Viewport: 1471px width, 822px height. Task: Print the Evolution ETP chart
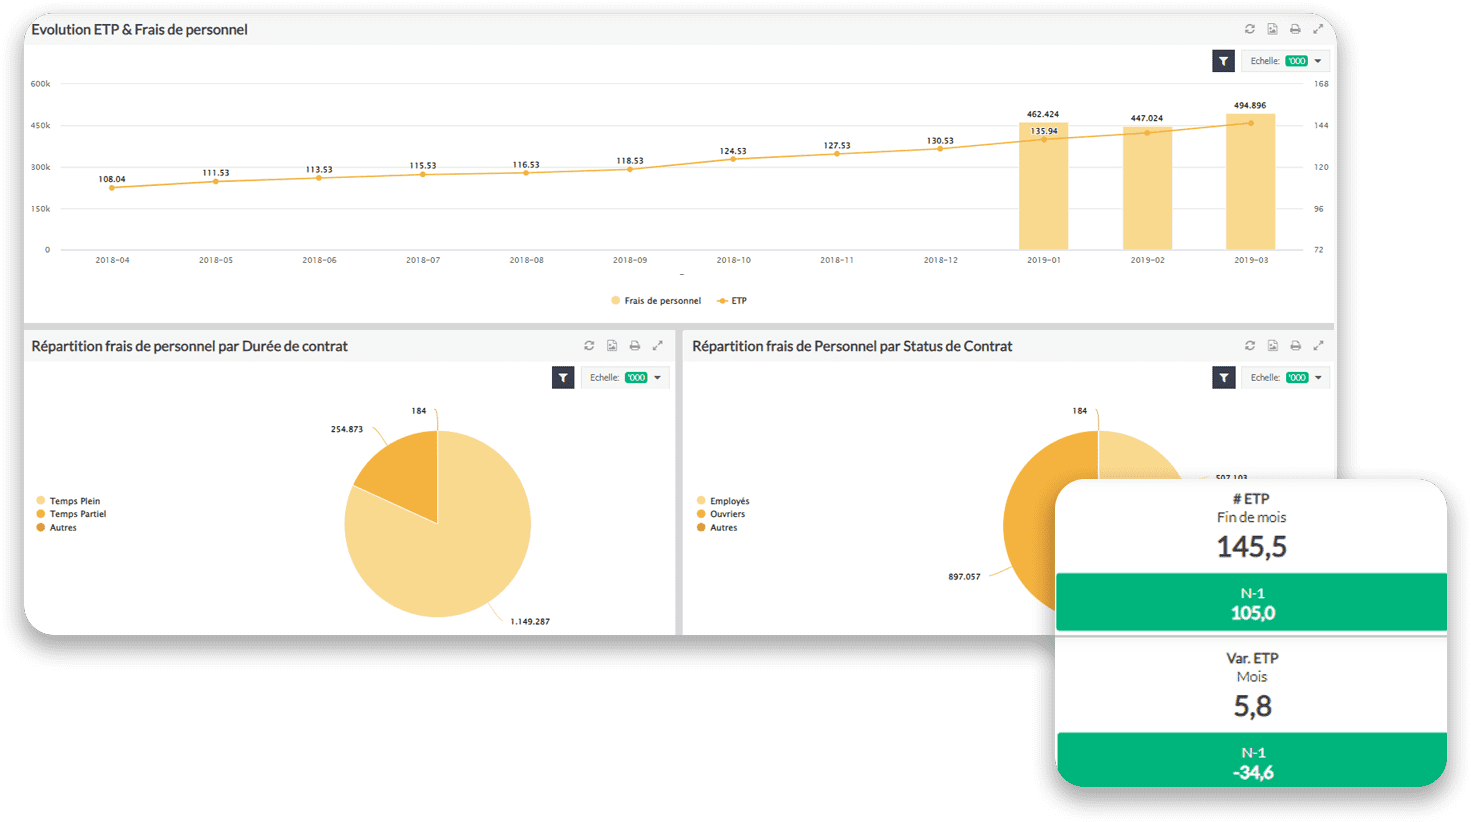[1294, 29]
